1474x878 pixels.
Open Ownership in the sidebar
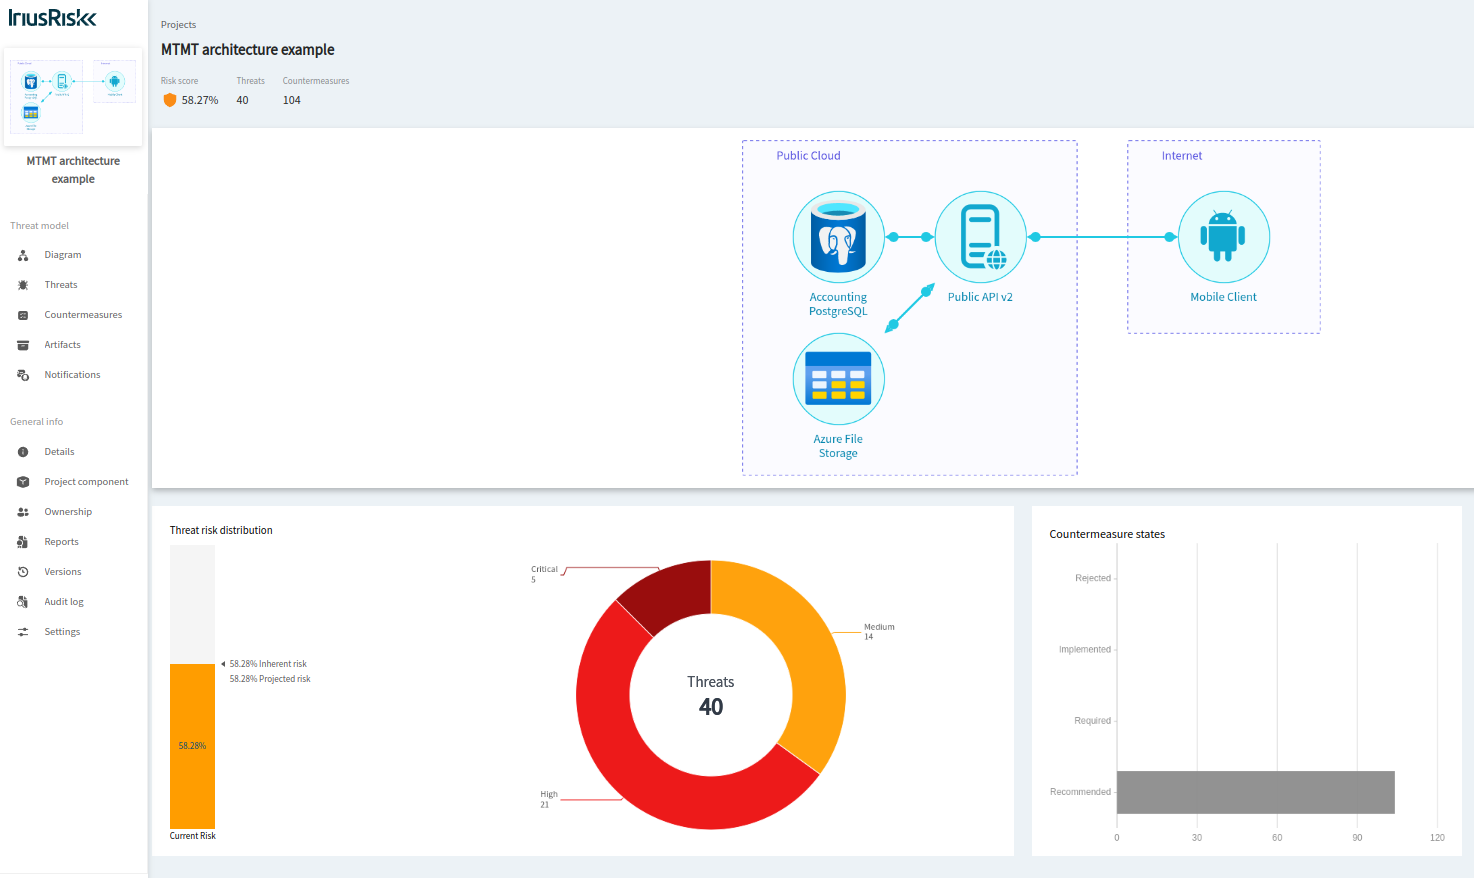[x=67, y=511]
